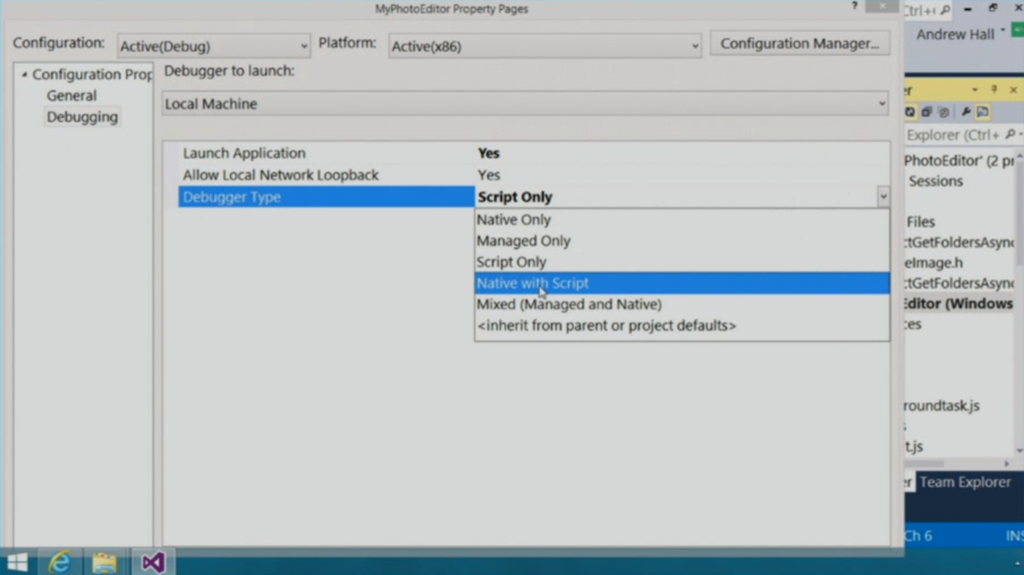
Task: Open Internet Explorer from the taskbar
Action: tap(59, 562)
